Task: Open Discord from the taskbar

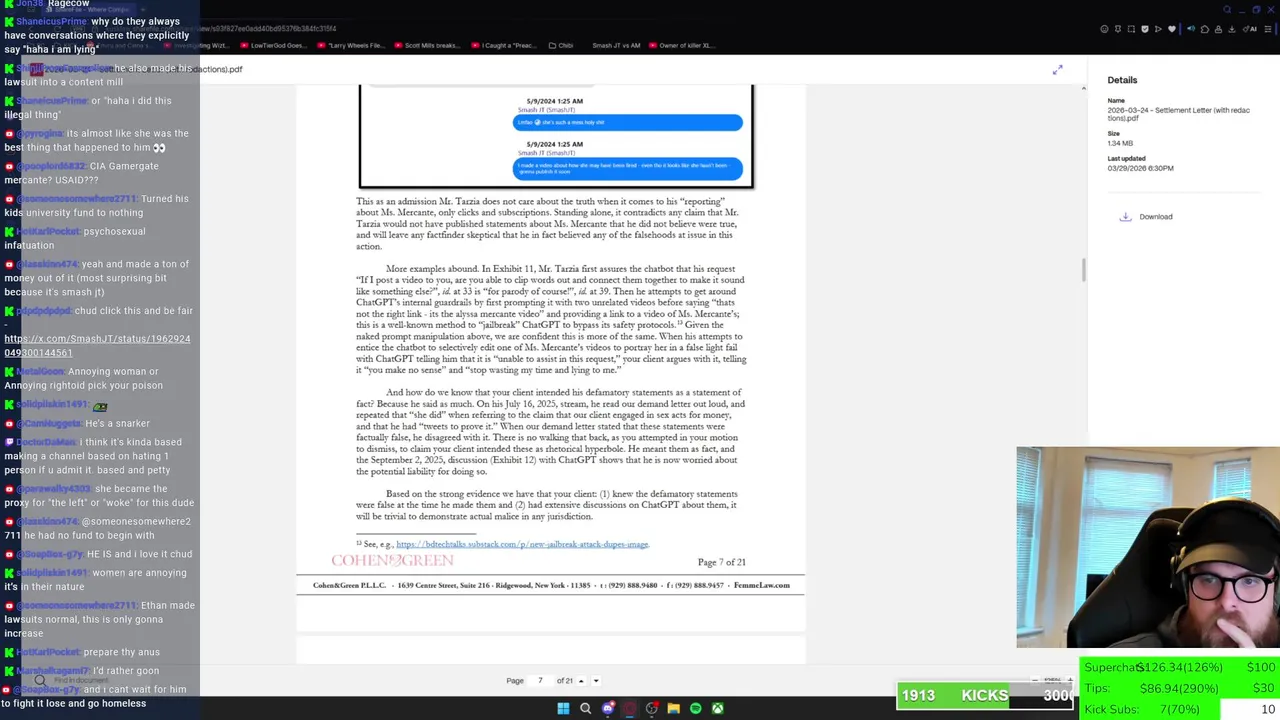Action: [608, 708]
